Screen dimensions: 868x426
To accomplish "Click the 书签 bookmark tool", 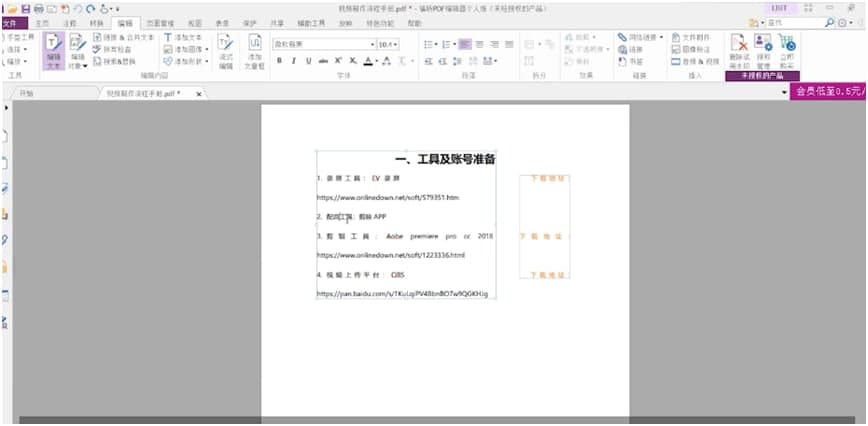I will [x=631, y=61].
